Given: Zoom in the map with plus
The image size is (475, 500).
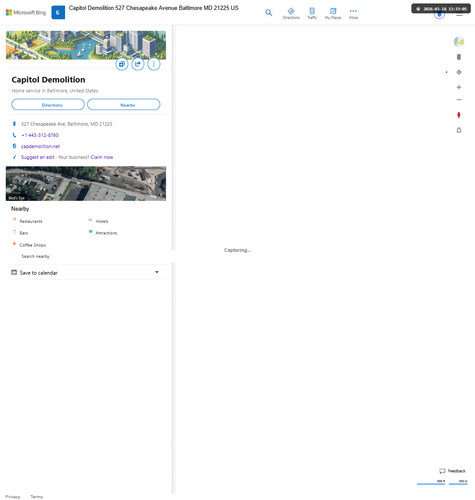Looking at the screenshot, I should pos(459,87).
